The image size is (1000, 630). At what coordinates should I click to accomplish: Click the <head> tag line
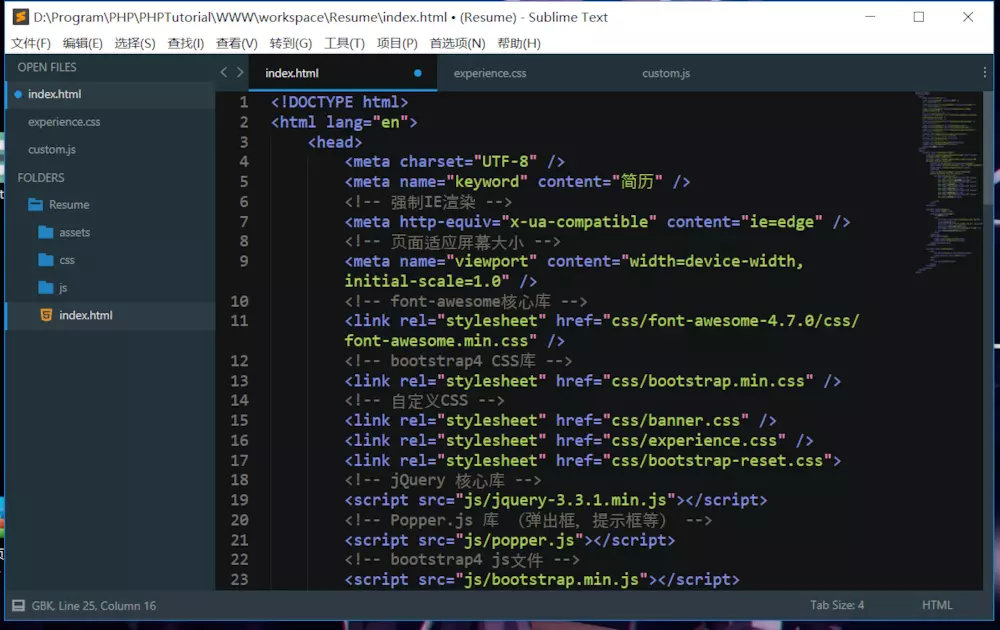point(335,142)
